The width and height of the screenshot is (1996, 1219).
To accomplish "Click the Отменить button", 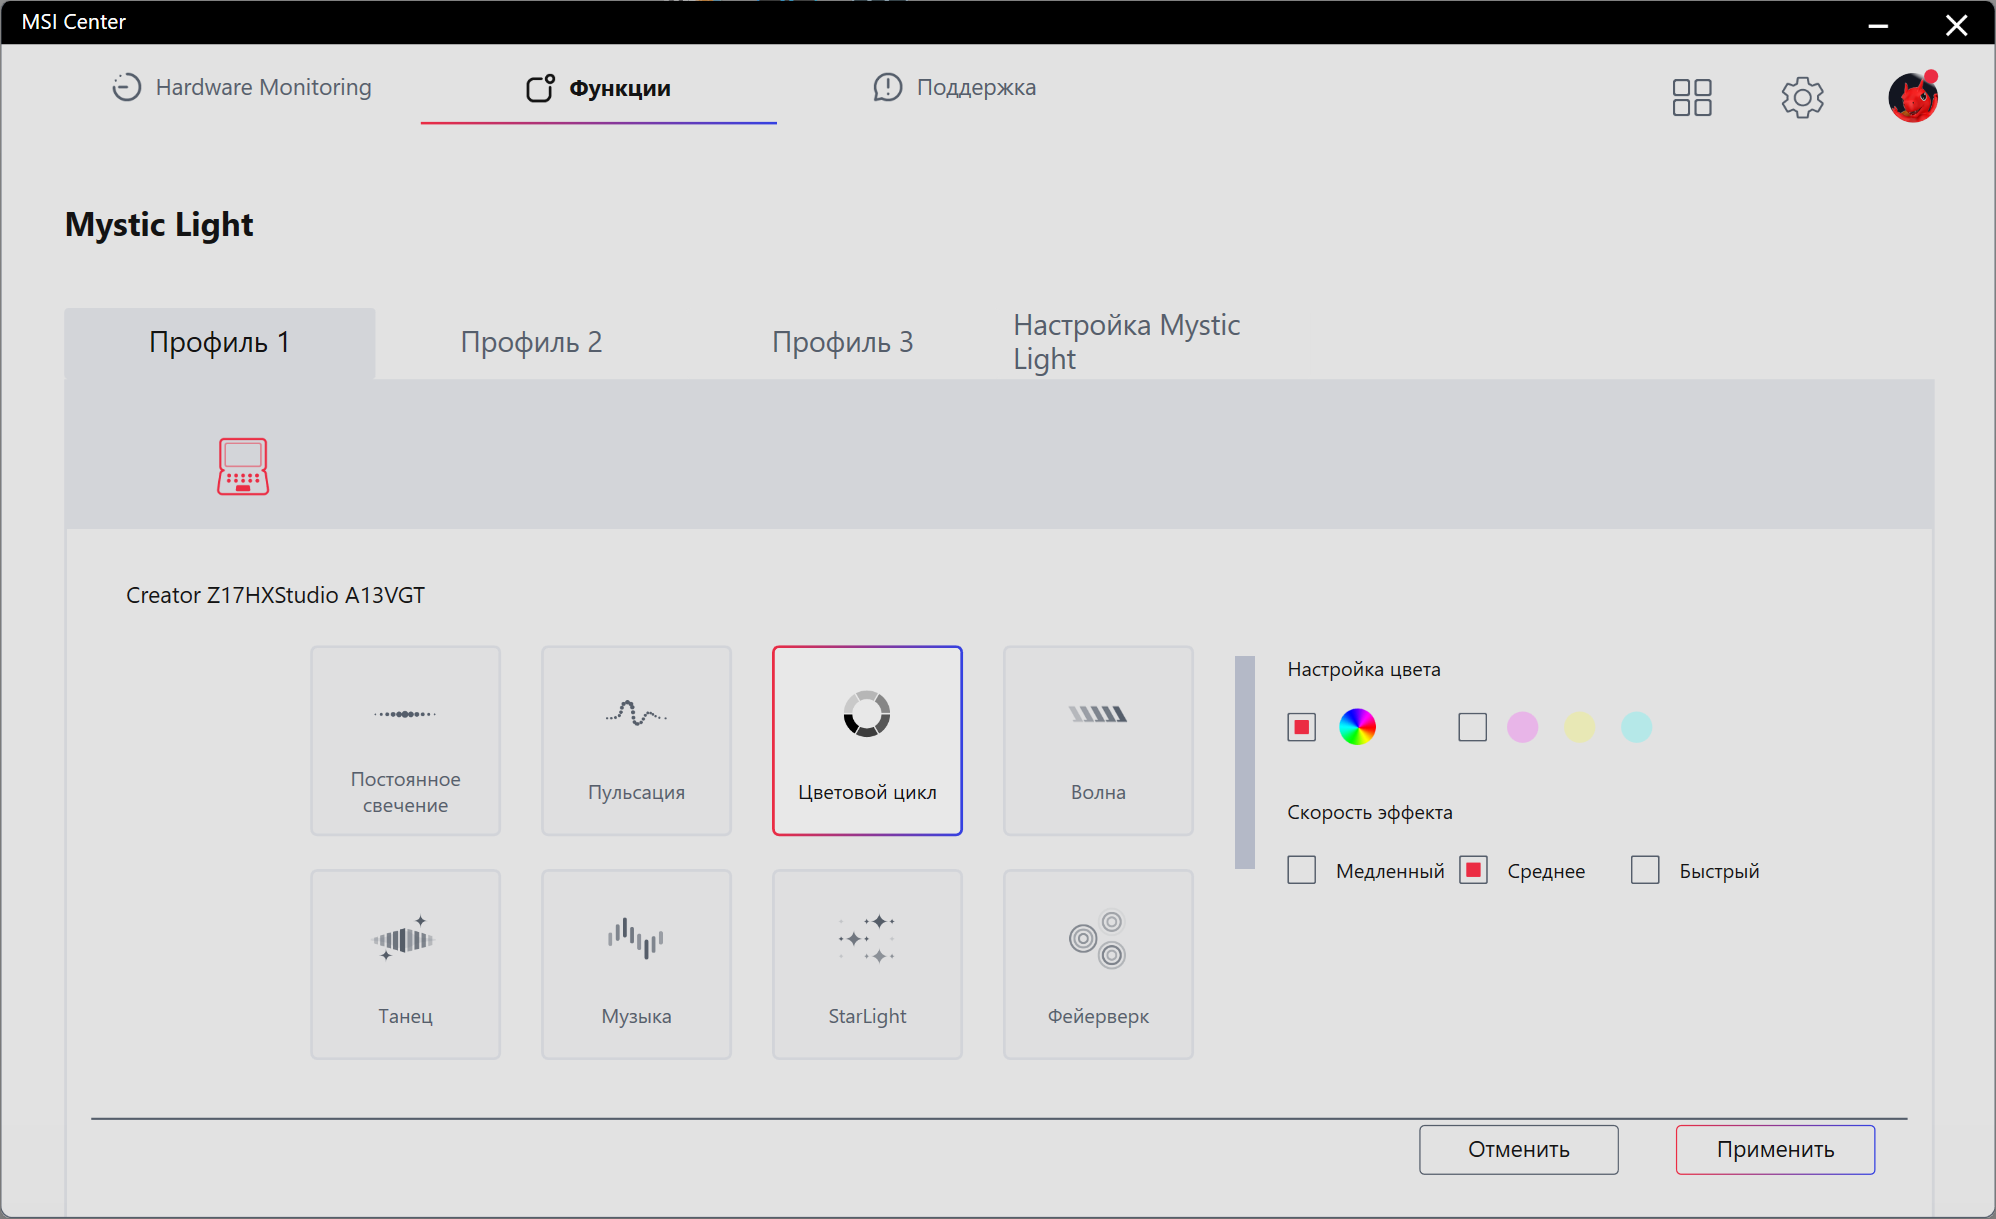I will (x=1518, y=1149).
